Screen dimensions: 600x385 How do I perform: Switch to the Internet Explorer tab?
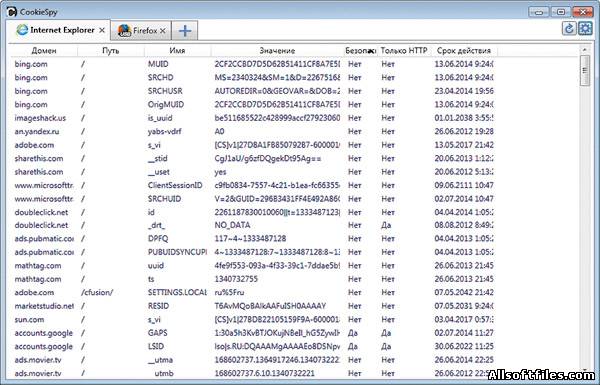click(59, 30)
